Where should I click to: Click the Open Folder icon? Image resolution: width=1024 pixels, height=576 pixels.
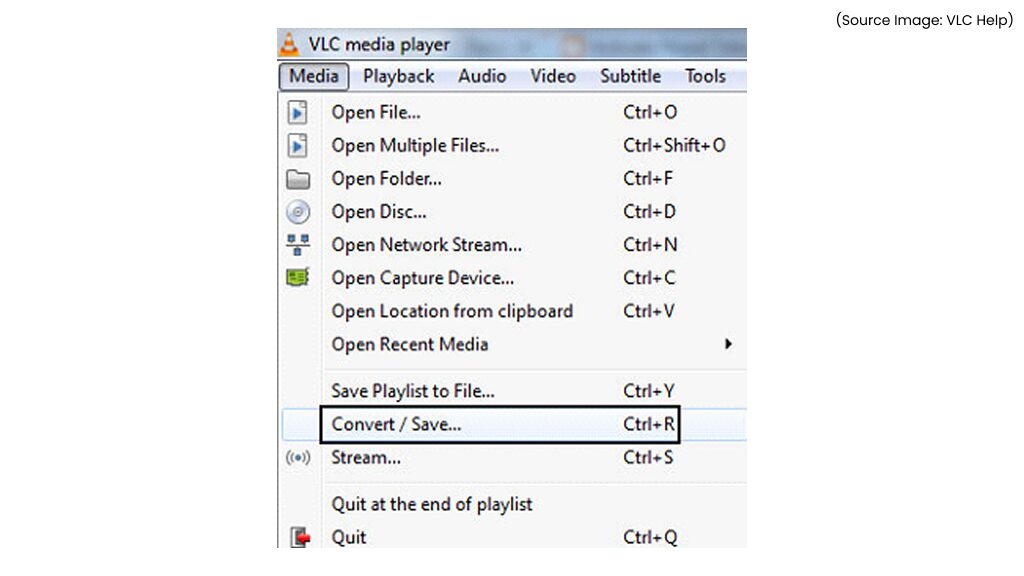coord(298,178)
